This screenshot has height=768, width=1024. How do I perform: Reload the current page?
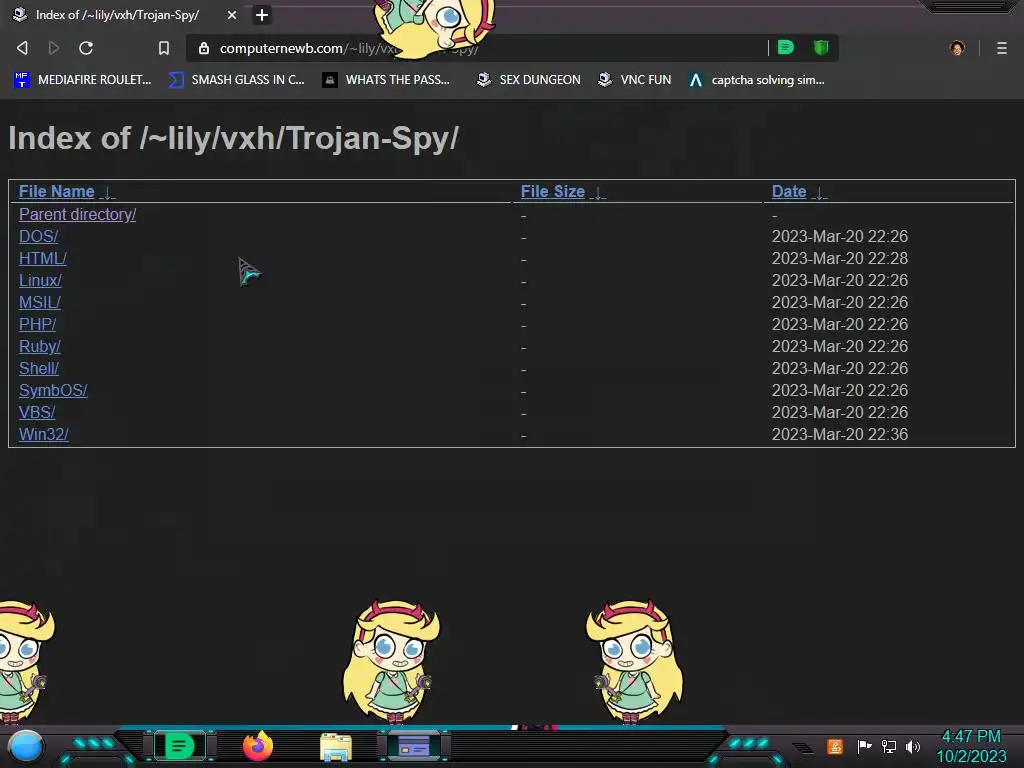86,48
